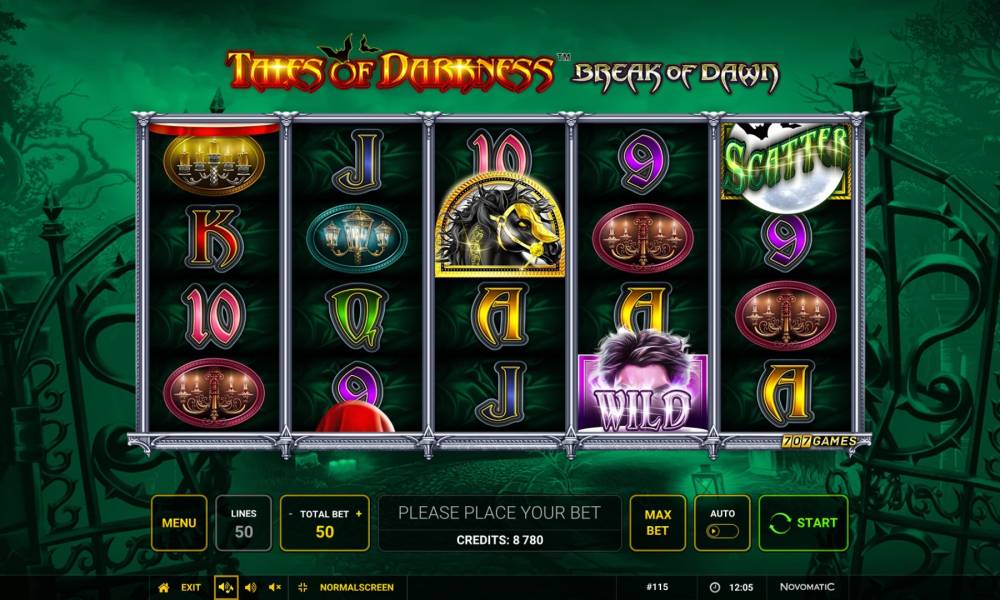
Task: Click the NORMALSCREEN label
Action: [357, 587]
